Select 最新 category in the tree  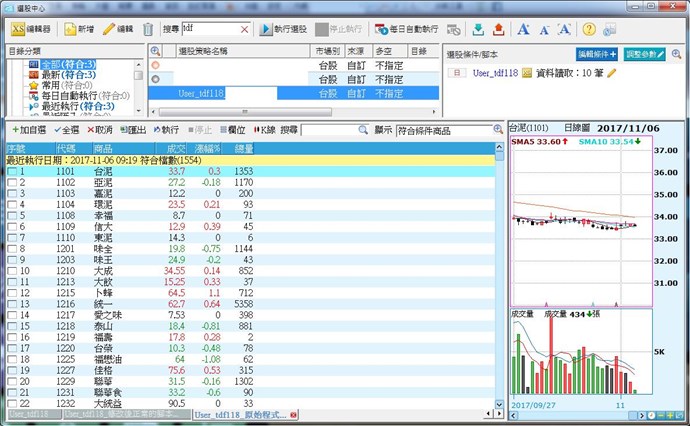pos(64,77)
